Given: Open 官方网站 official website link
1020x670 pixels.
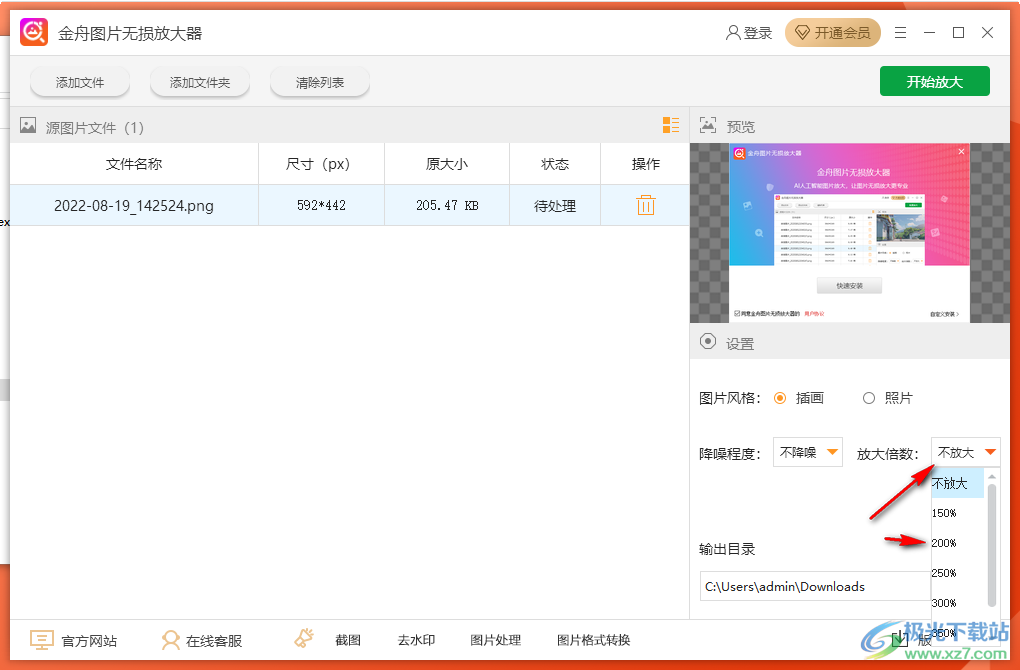Looking at the screenshot, I should pyautogui.click(x=89, y=641).
